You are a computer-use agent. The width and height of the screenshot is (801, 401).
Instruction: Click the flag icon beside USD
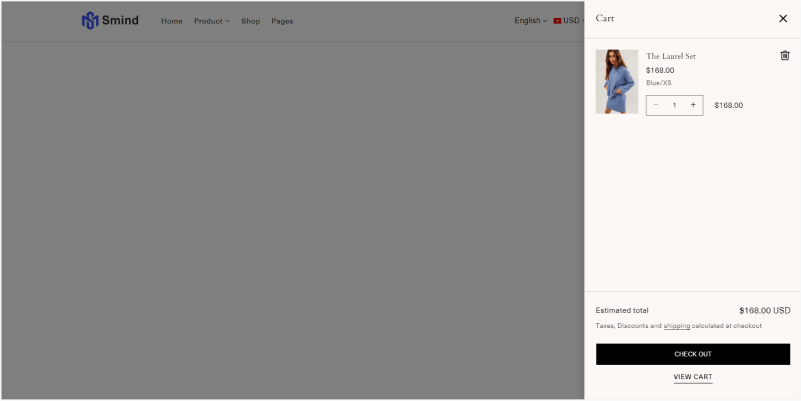click(x=557, y=21)
